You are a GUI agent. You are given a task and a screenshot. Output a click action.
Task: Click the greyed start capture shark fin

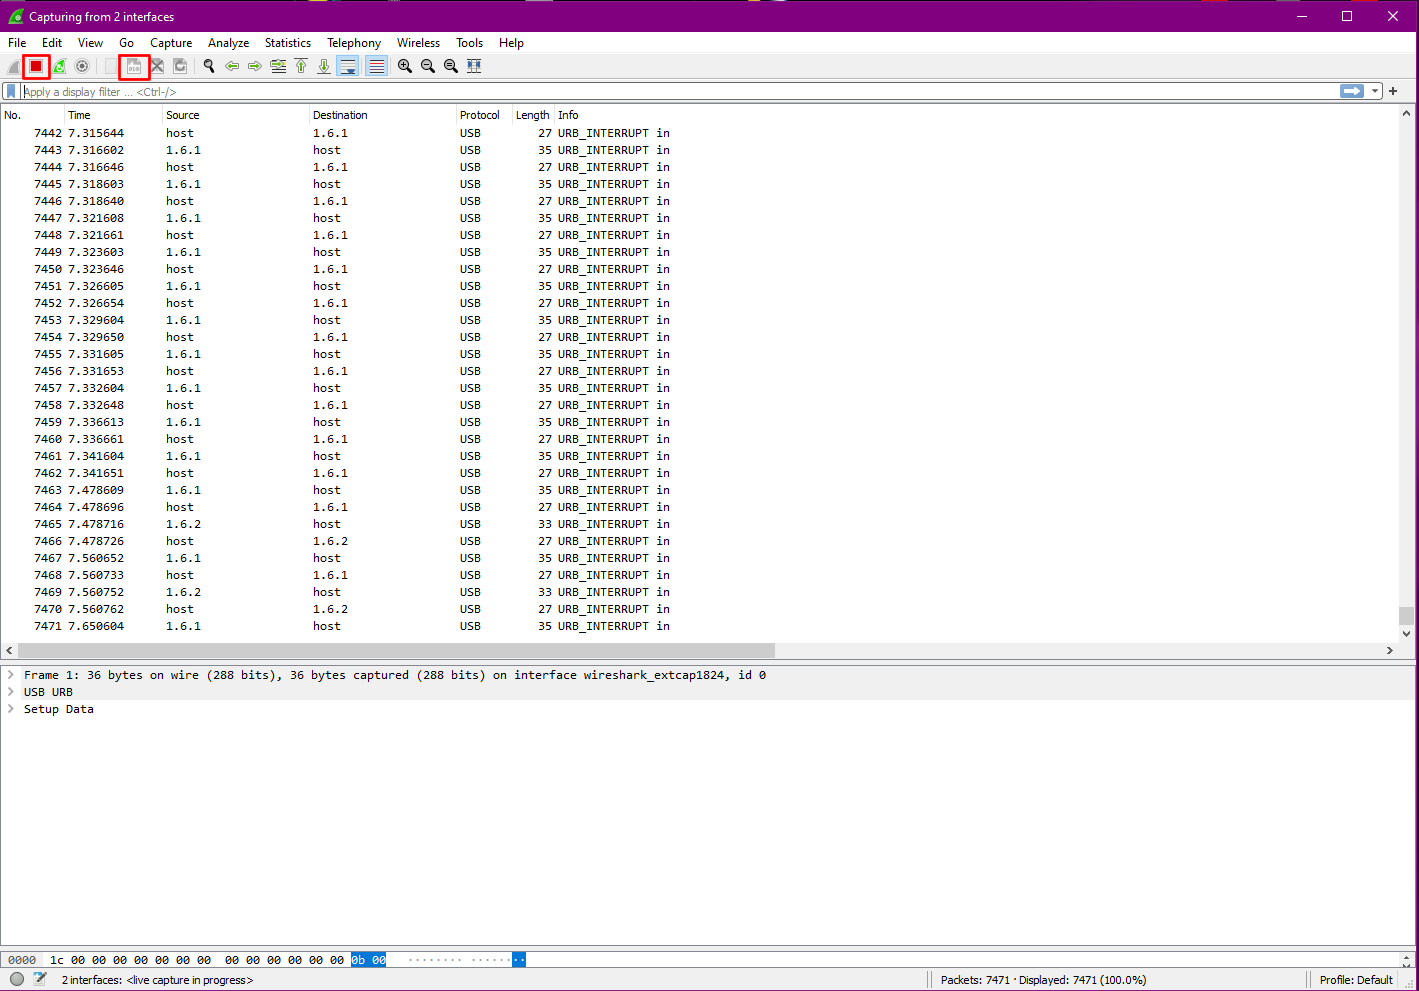[14, 66]
